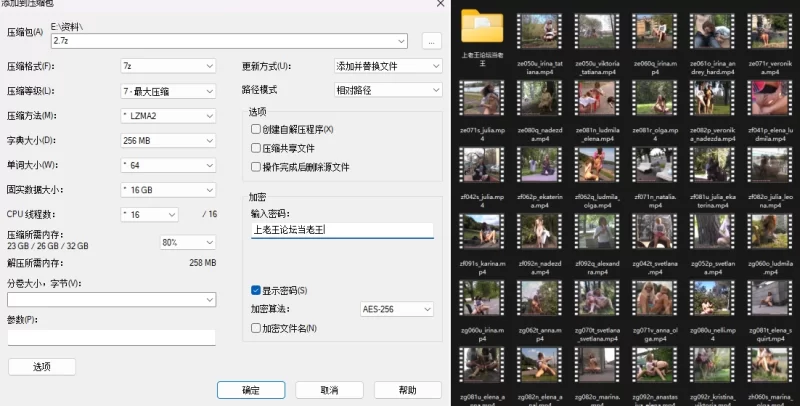Select the zg052p_svetlana.mp4 video icon
This screenshot has height=406, width=800.
(x=712, y=232)
